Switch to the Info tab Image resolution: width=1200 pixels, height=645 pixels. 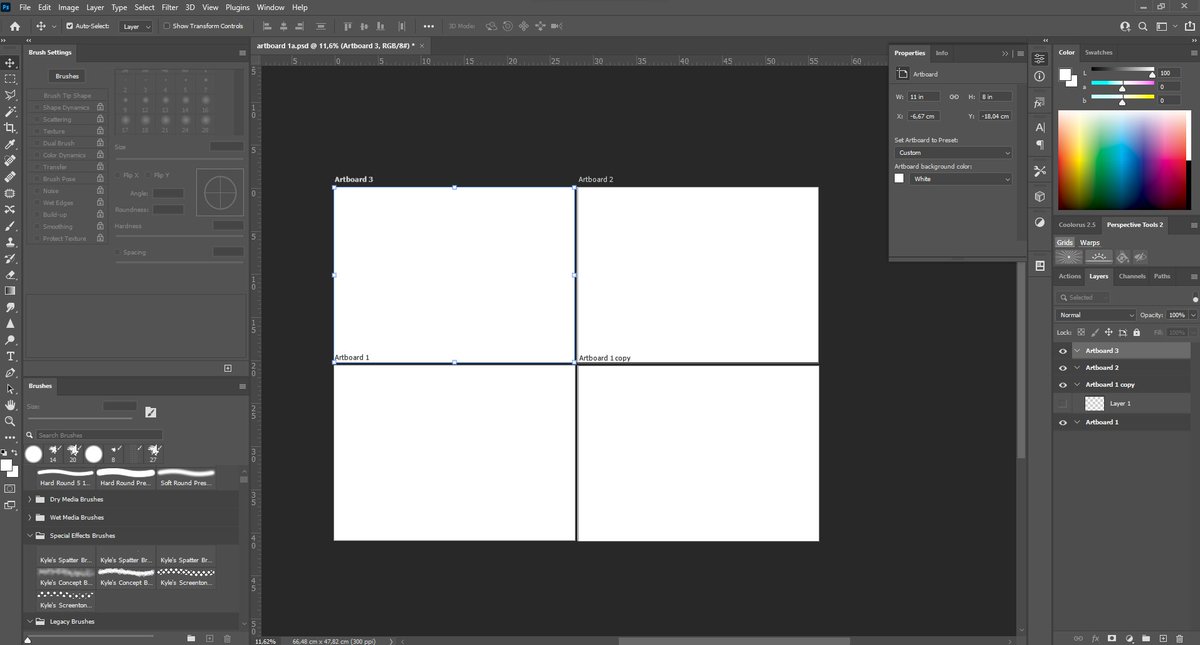tap(941, 53)
